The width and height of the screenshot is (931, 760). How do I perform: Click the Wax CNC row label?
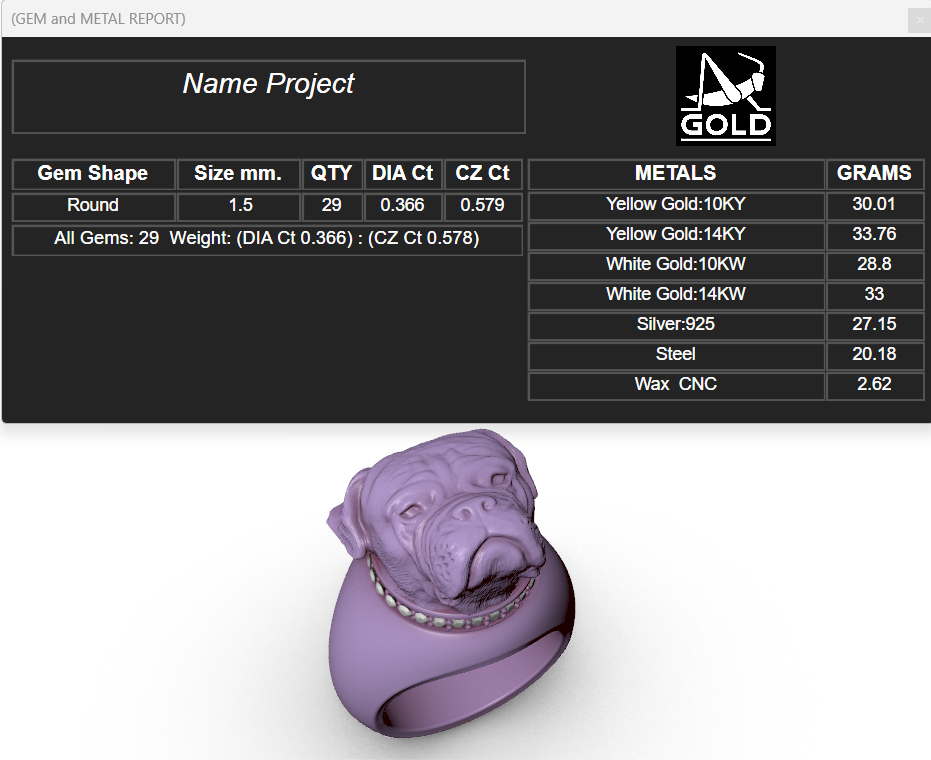[x=676, y=386]
